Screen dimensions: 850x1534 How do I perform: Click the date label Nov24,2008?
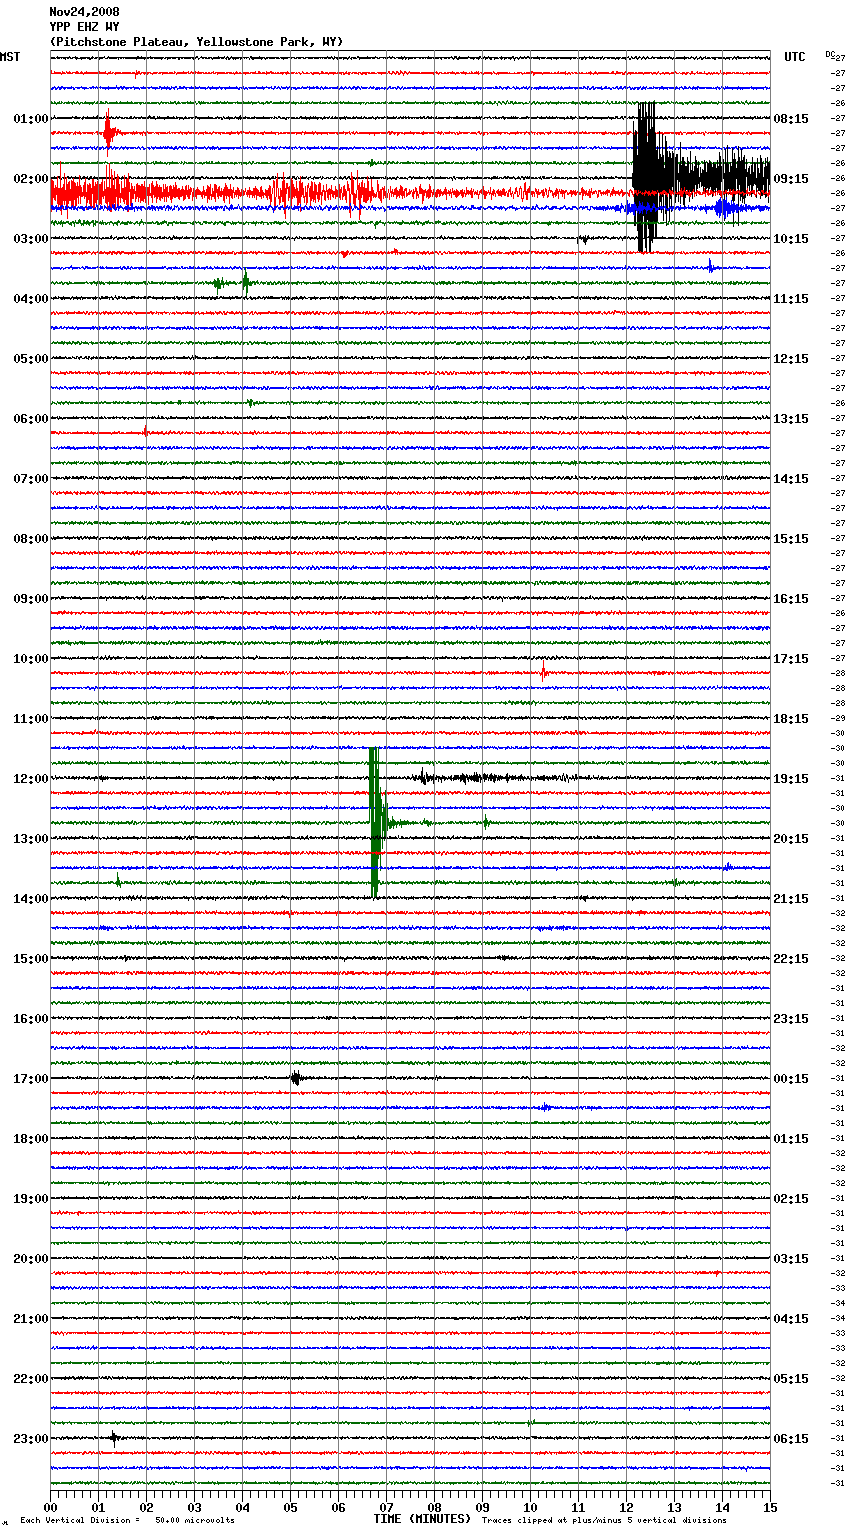[x=84, y=12]
